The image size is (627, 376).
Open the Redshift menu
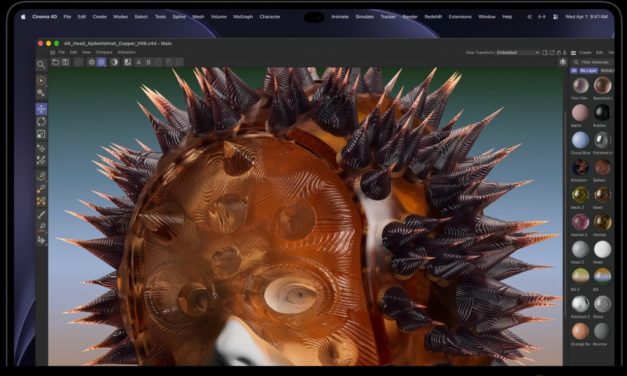click(433, 17)
